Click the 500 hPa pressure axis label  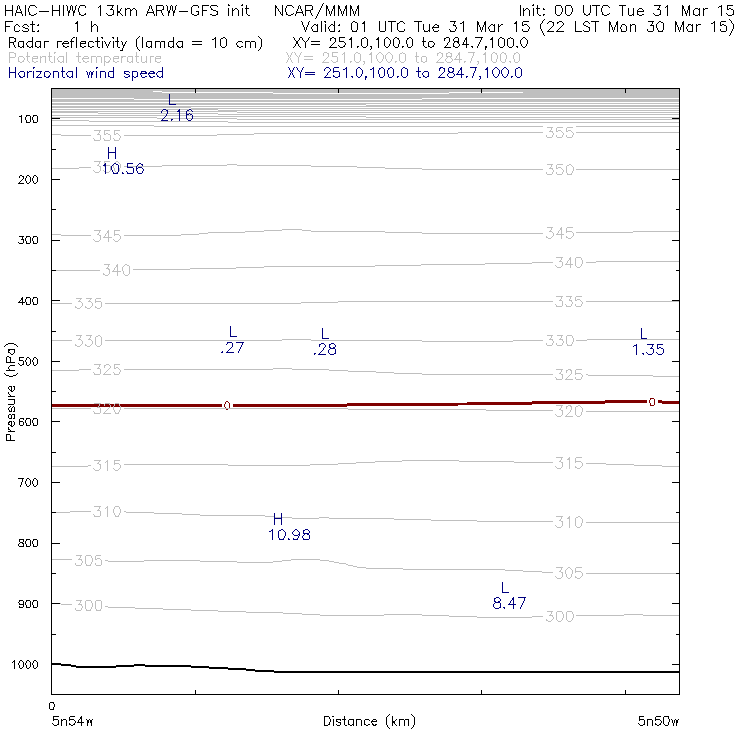pyautogui.click(x=28, y=362)
